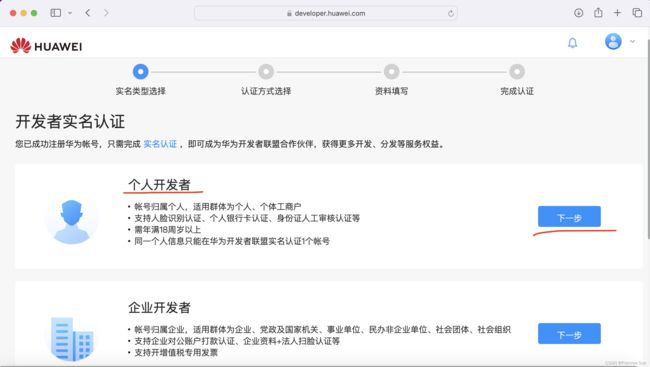Select the 完成认证 step circle
This screenshot has width=650, height=367.
tap(517, 71)
